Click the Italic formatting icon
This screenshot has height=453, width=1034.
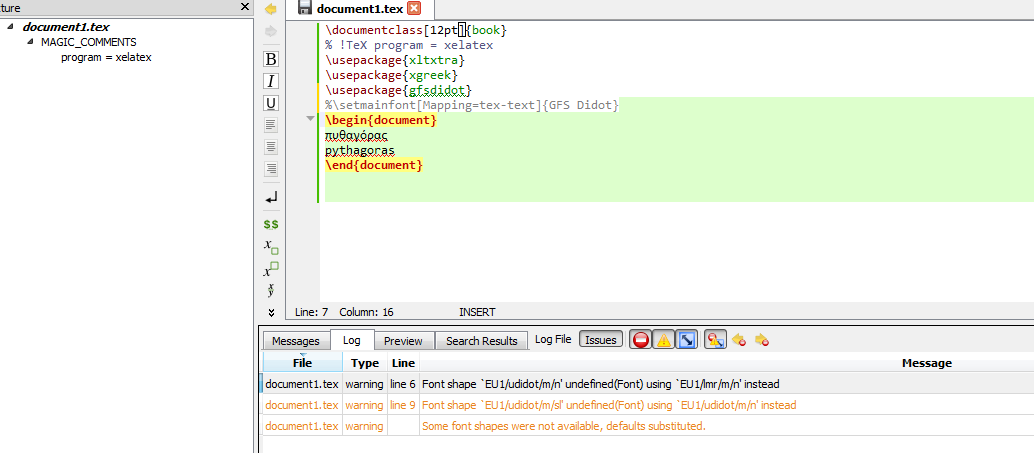[270, 81]
